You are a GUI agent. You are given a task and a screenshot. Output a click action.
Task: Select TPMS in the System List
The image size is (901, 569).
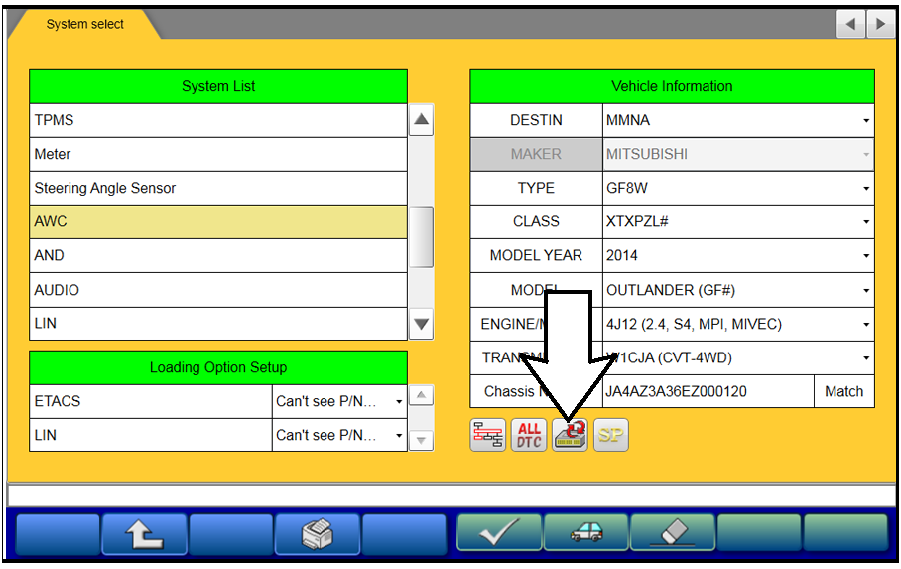click(x=218, y=120)
